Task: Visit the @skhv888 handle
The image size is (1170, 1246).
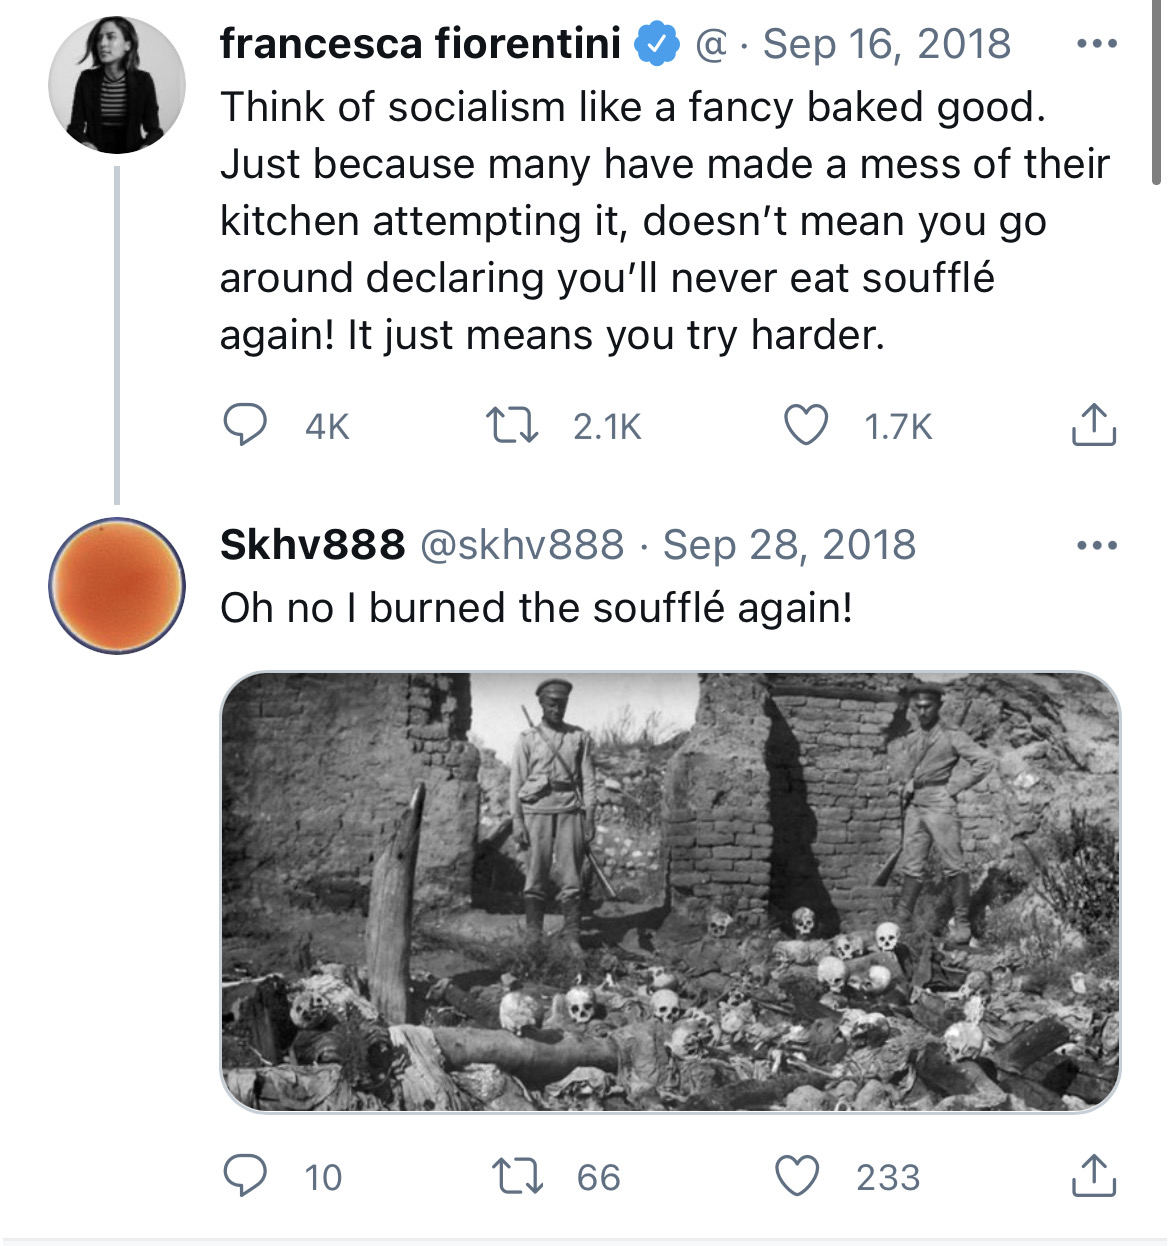Action: [521, 545]
